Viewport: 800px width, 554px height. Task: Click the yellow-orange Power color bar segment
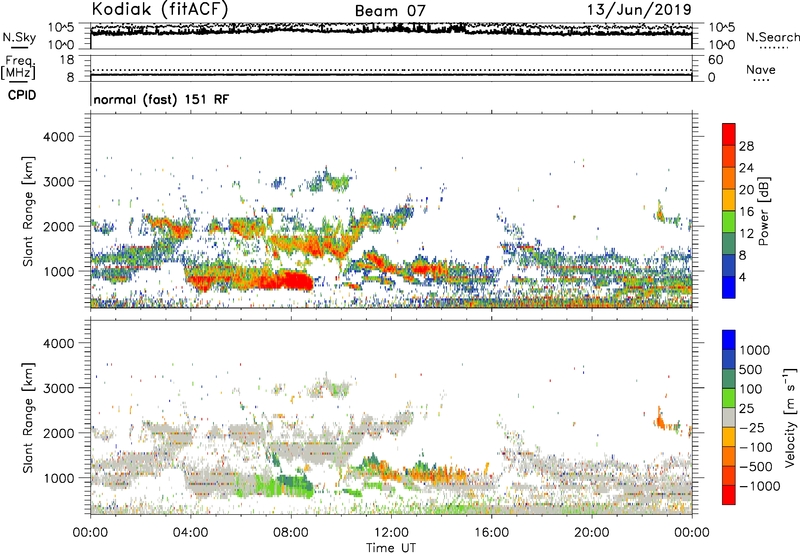729,200
